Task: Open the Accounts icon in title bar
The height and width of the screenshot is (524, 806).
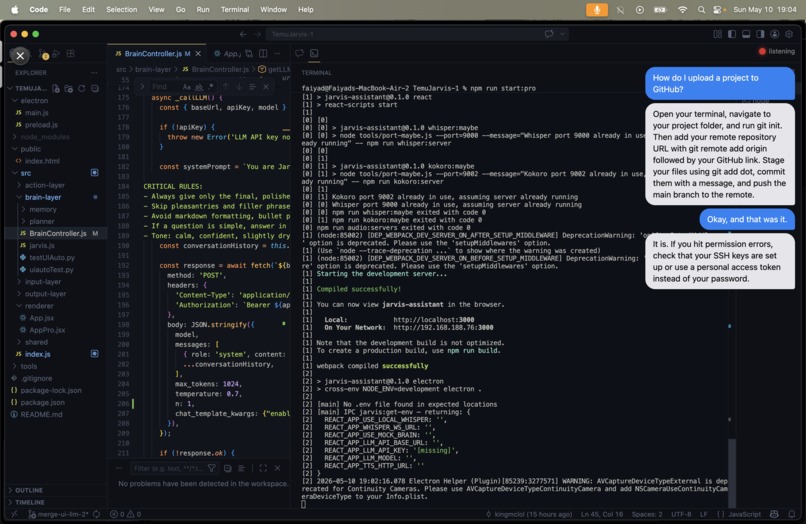Action: (775, 34)
